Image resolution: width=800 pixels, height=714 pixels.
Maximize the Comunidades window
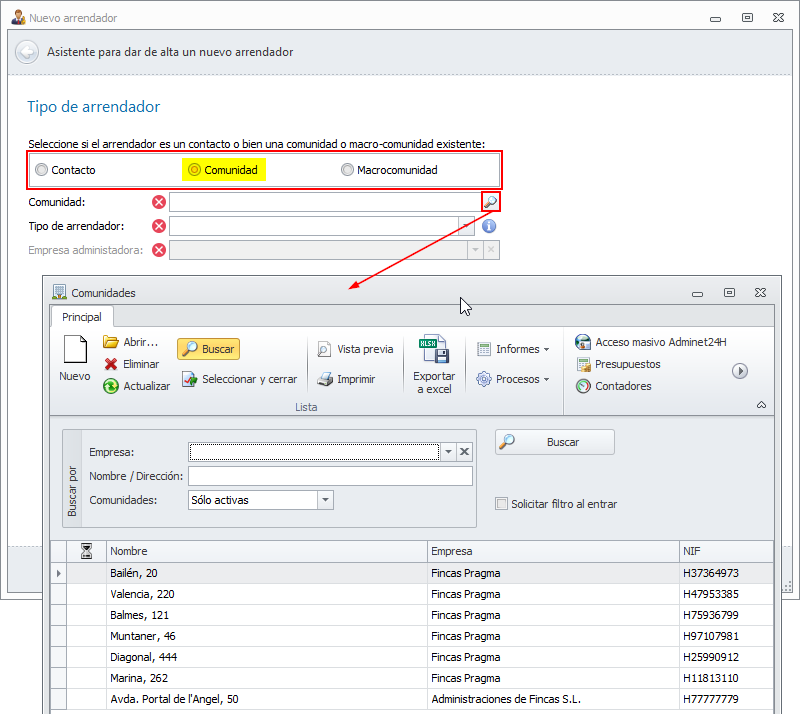coord(730,292)
